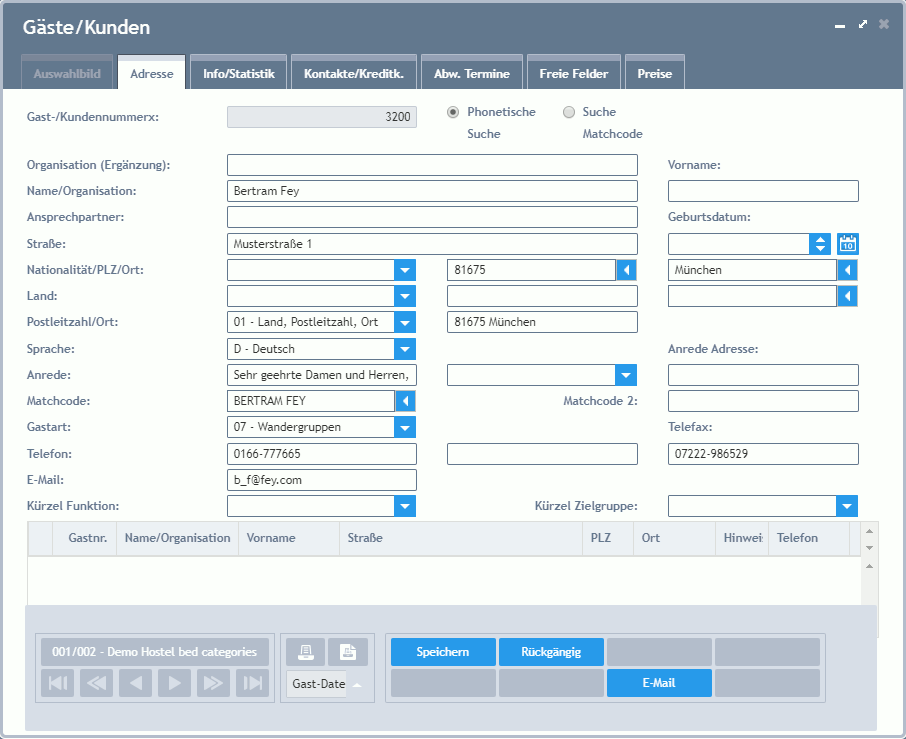The height and width of the screenshot is (739, 906).
Task: Click the lookup arrow beside PLZ 81675
Action: (x=626, y=270)
